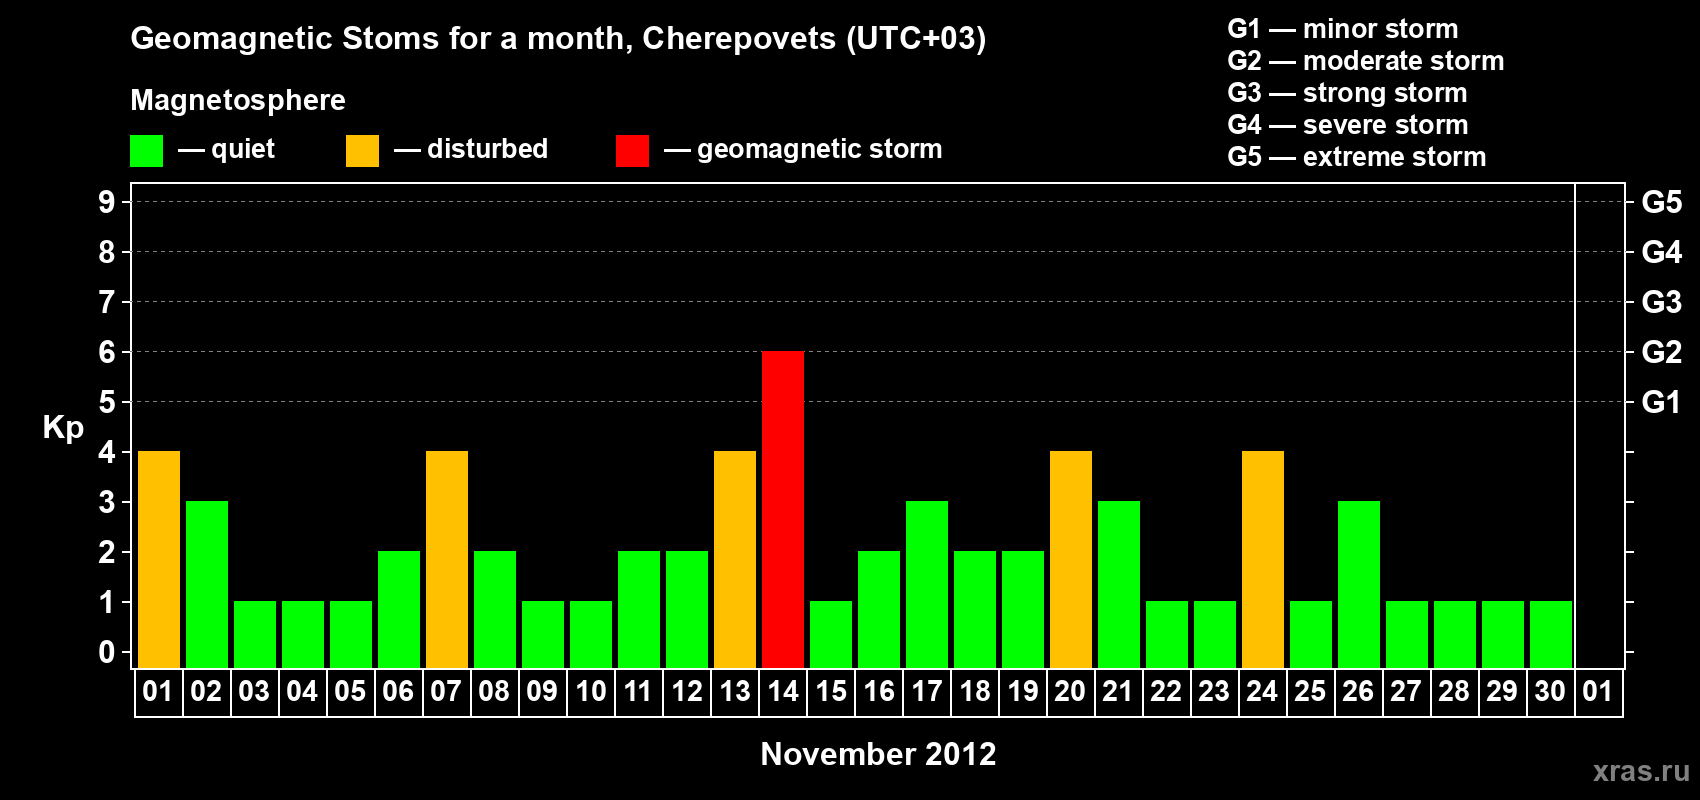Click Kp value 0 on the left axis
The image size is (1700, 800).
[107, 652]
